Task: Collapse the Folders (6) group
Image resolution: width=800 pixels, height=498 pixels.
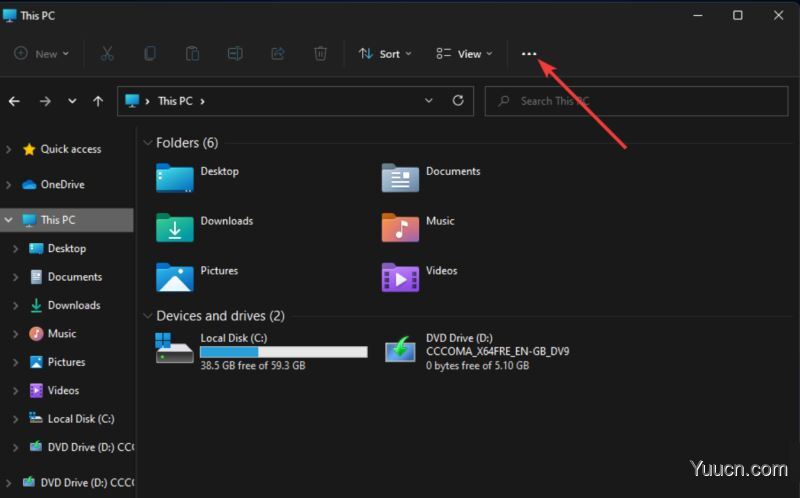Action: [148, 143]
